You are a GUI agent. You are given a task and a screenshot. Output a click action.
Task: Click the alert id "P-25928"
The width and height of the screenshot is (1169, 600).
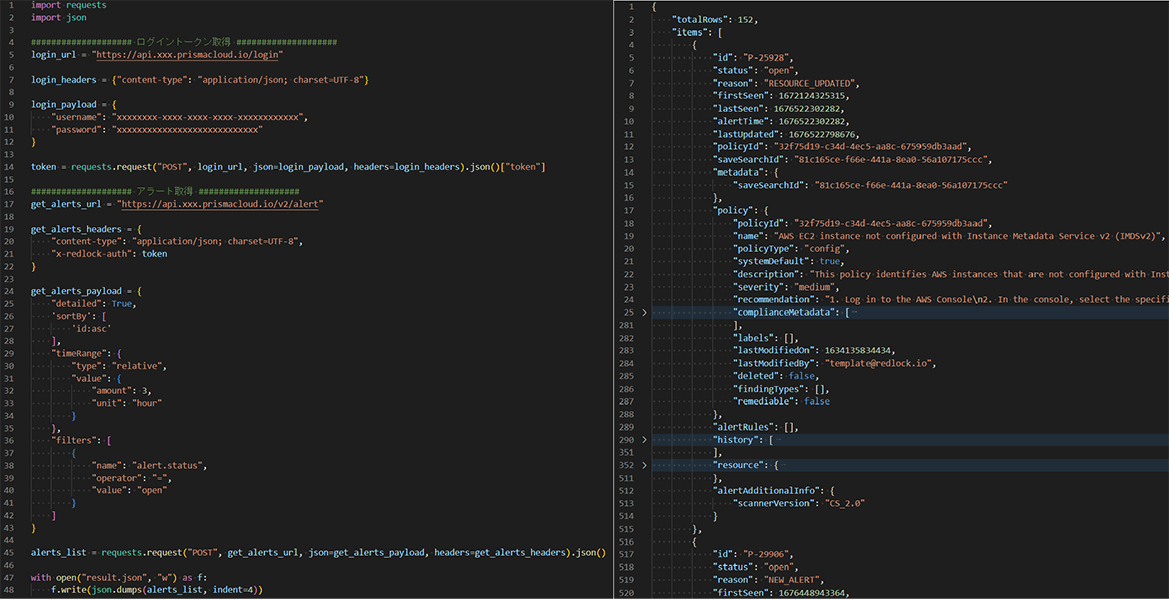[767, 57]
